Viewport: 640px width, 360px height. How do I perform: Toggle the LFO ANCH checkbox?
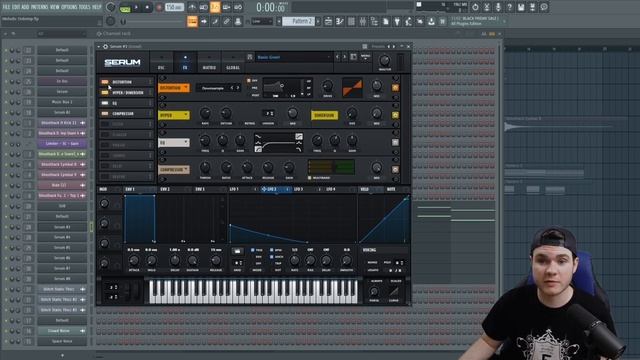[x=271, y=257]
